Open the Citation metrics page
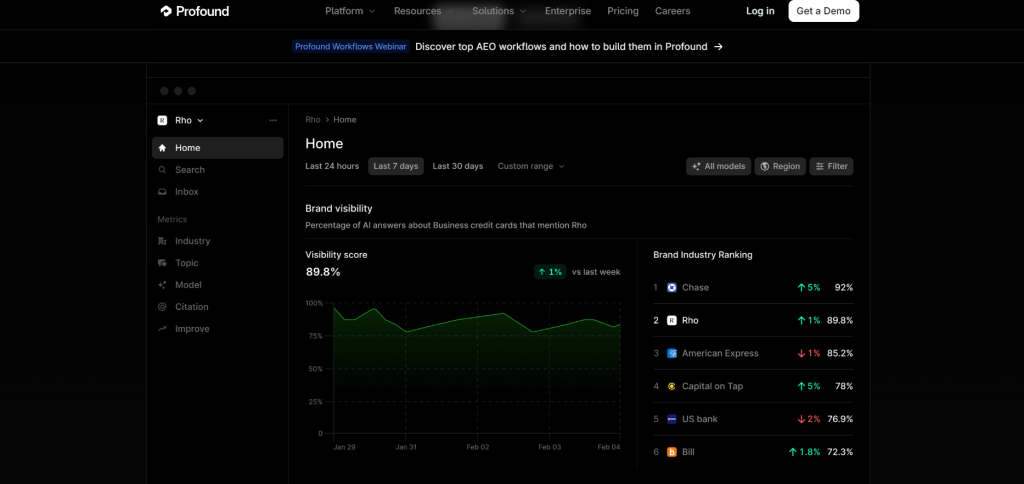The height and width of the screenshot is (484, 1024). tap(191, 307)
